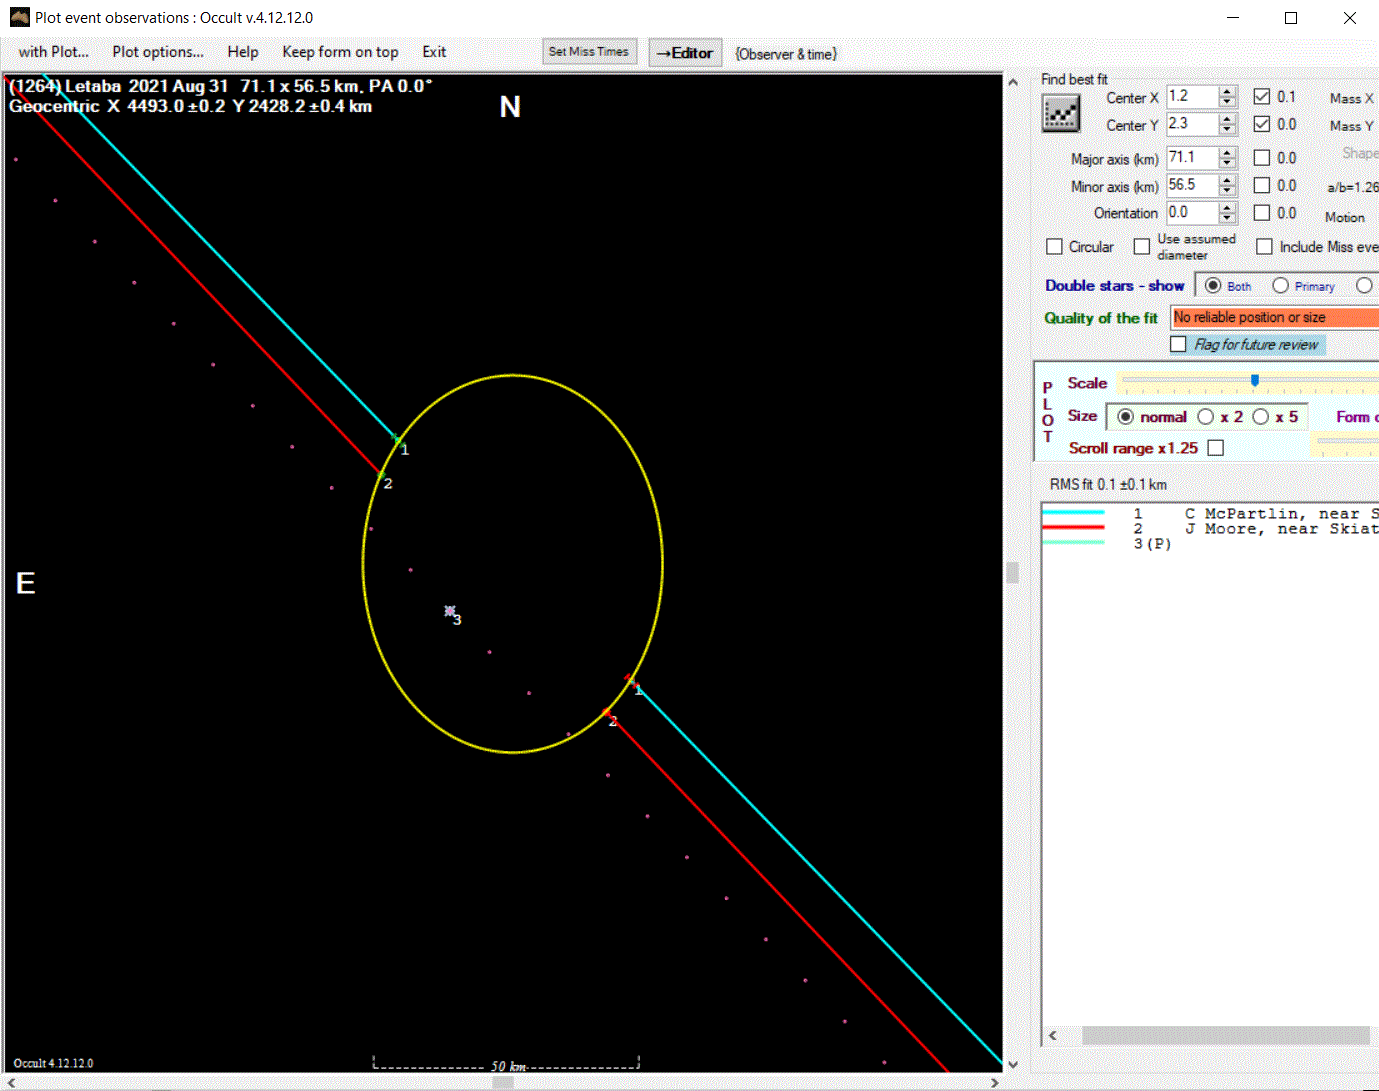This screenshot has height=1091, width=1379.
Task: Click the Center X input field
Action: (x=1192, y=97)
